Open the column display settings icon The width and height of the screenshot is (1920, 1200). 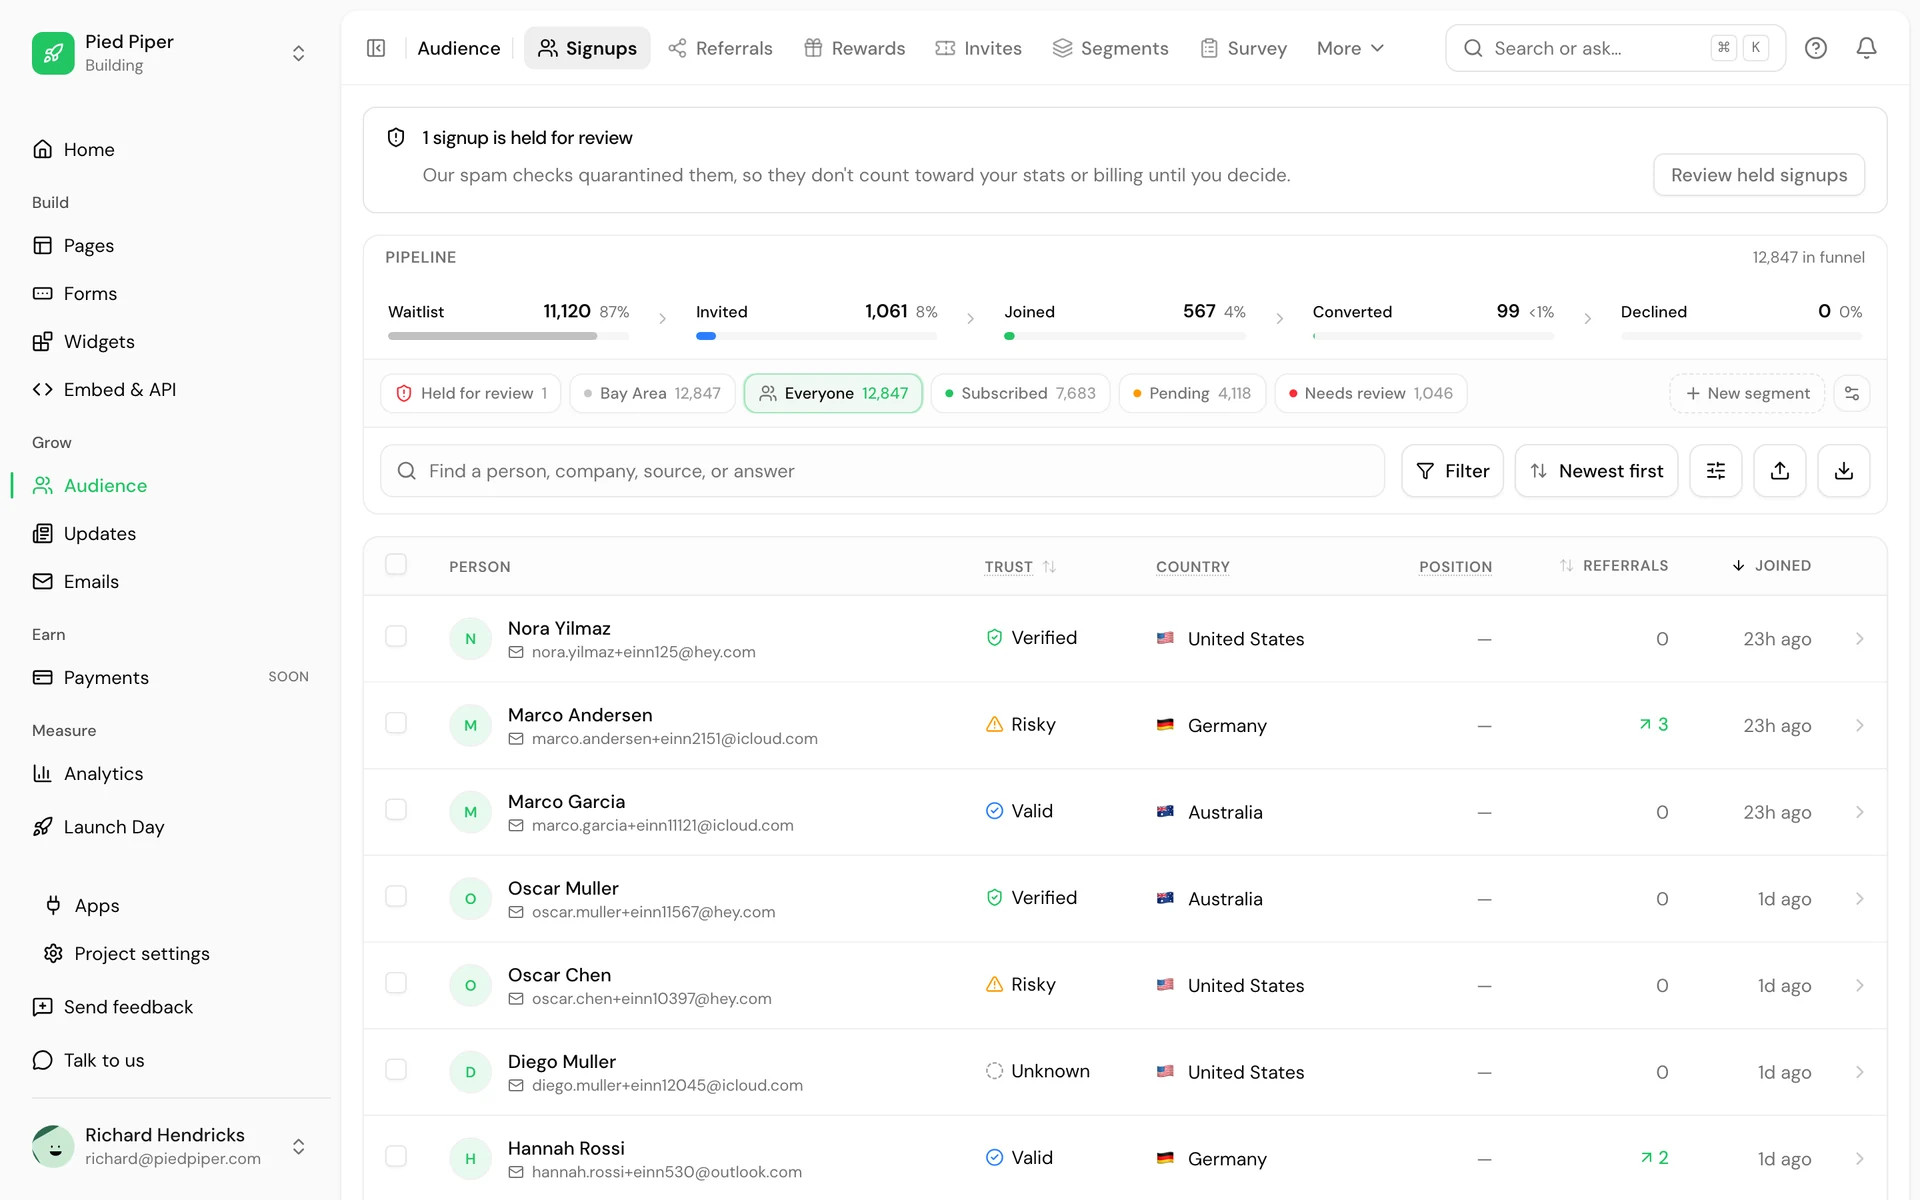coord(1716,471)
